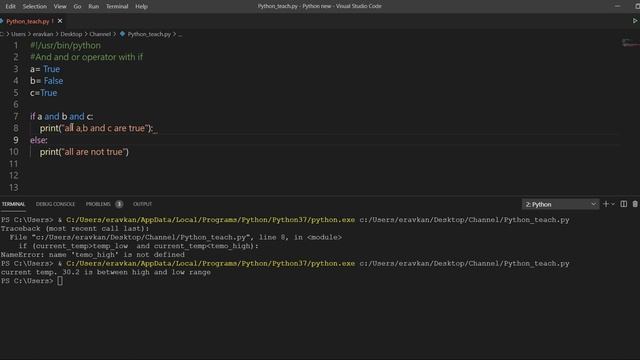Click the text 'a= True' on line 3

[x=45, y=69]
